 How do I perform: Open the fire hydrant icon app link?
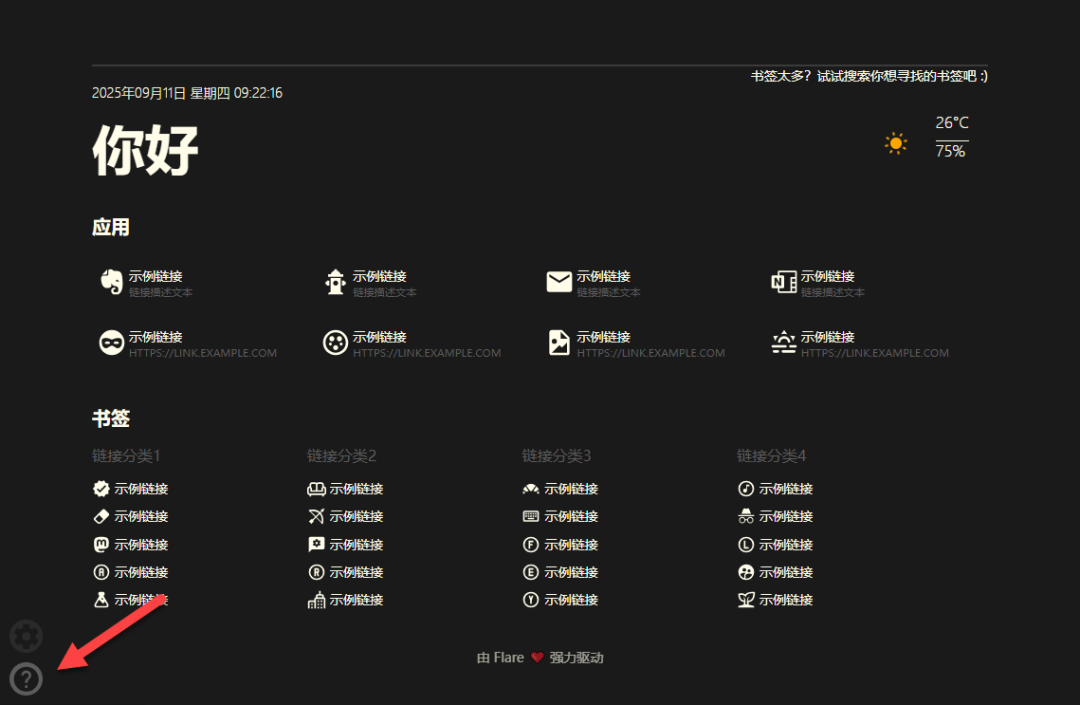371,283
